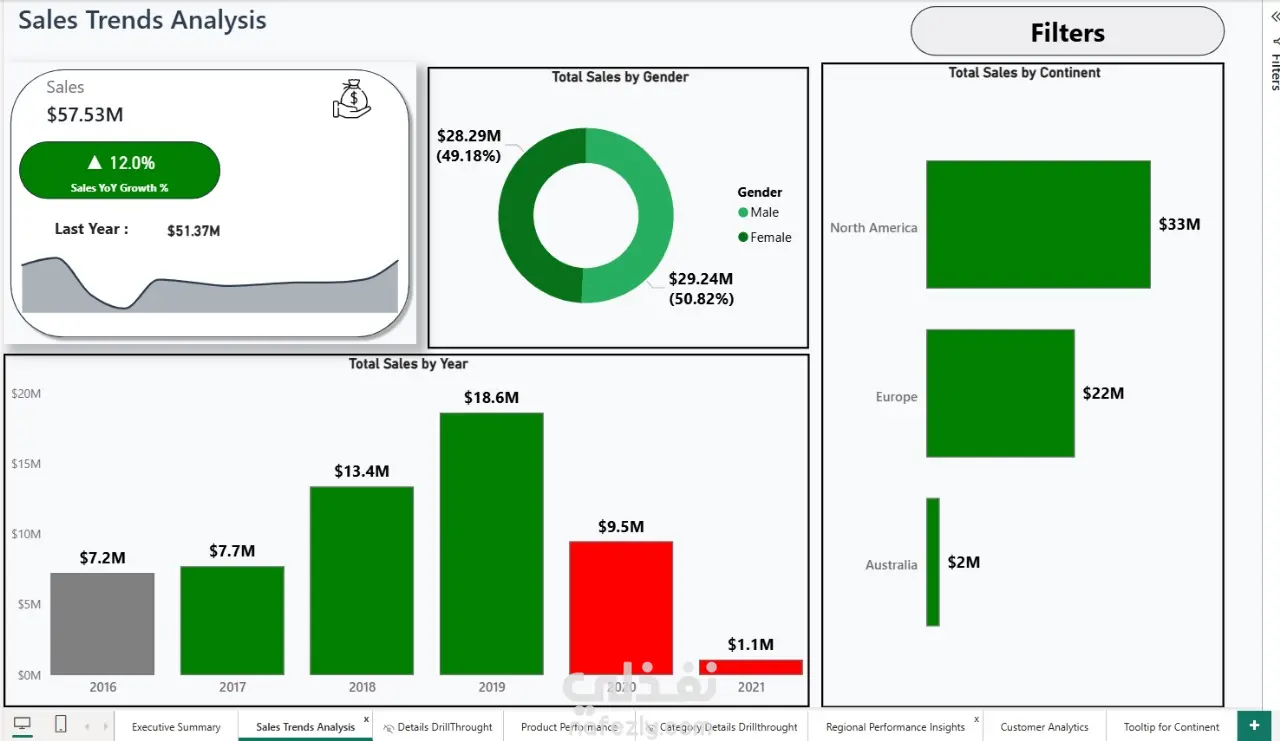Select the Europe bar
1280x741 pixels.
coord(1000,393)
